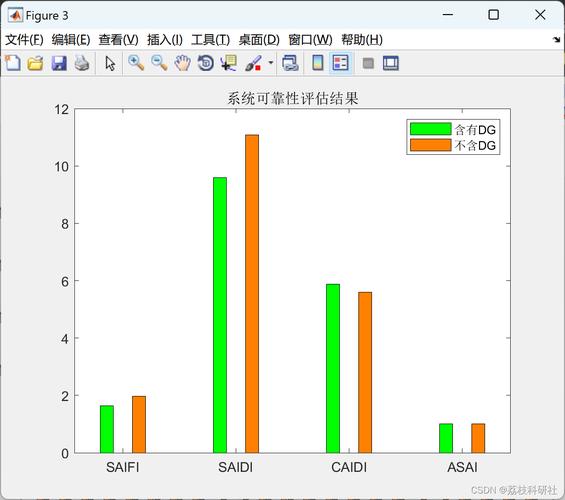Toggle the Insert Legend button
Screen dimensions: 565x500
[341, 63]
